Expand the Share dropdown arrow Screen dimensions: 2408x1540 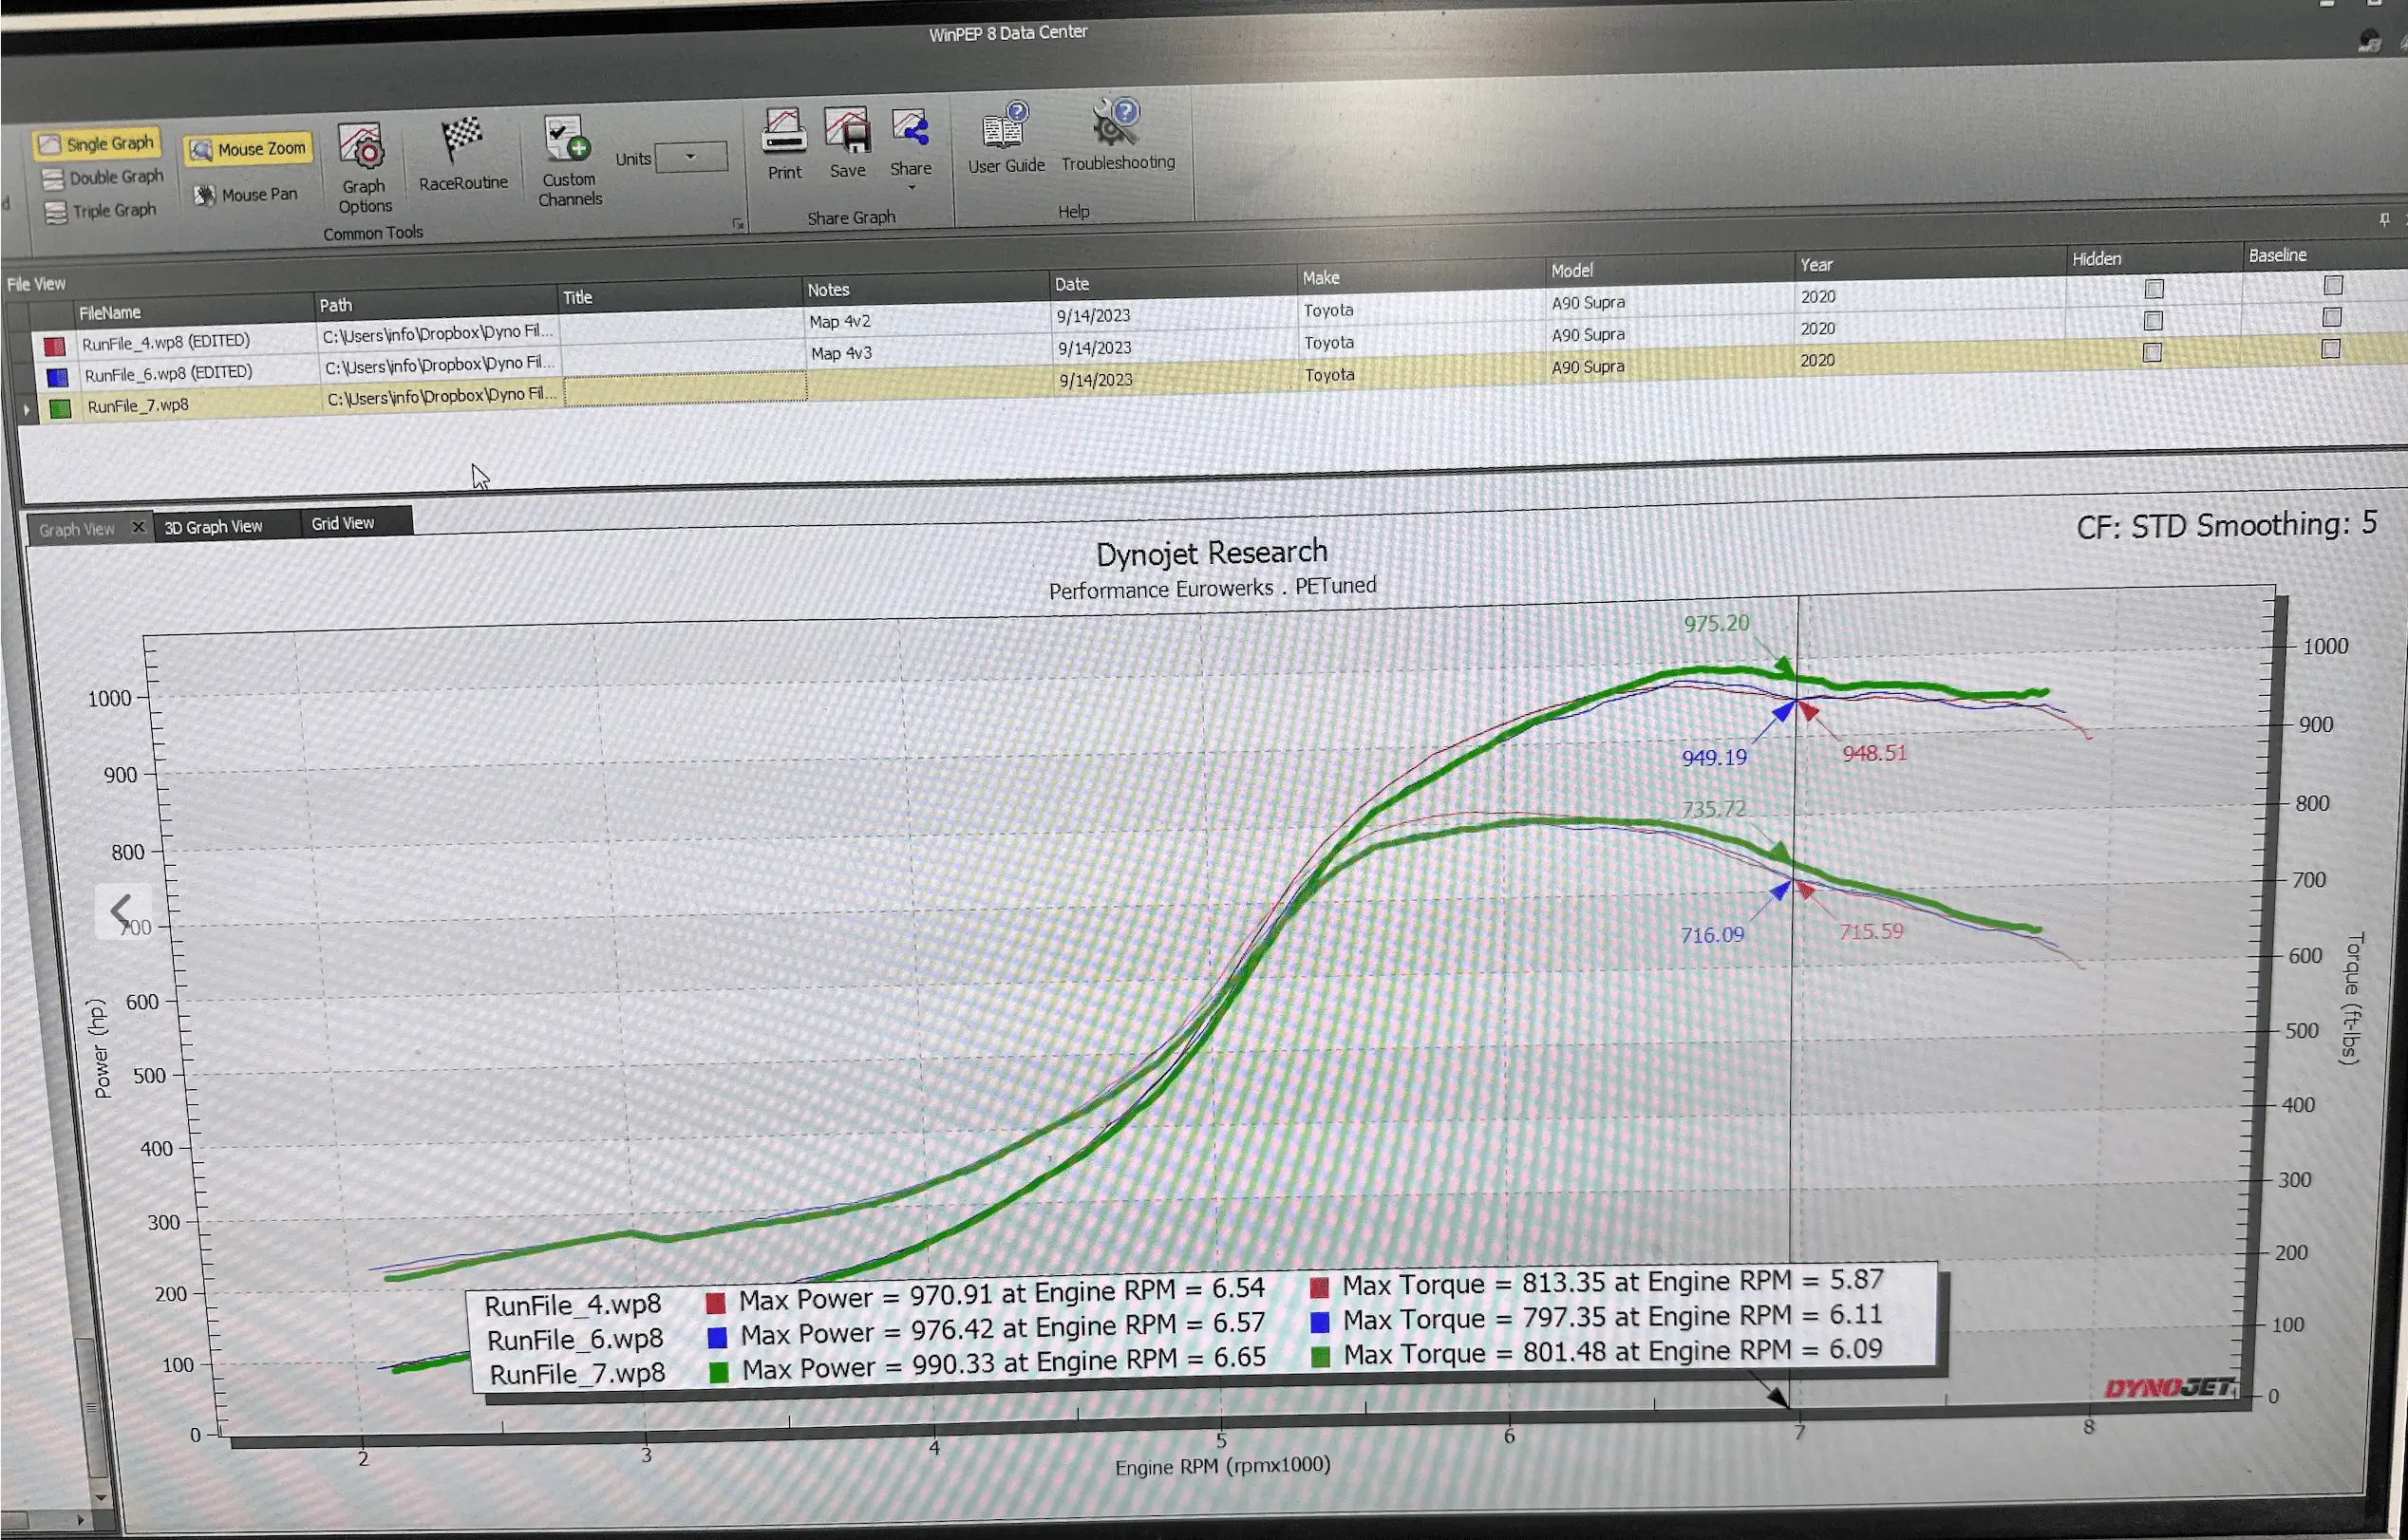(x=911, y=188)
